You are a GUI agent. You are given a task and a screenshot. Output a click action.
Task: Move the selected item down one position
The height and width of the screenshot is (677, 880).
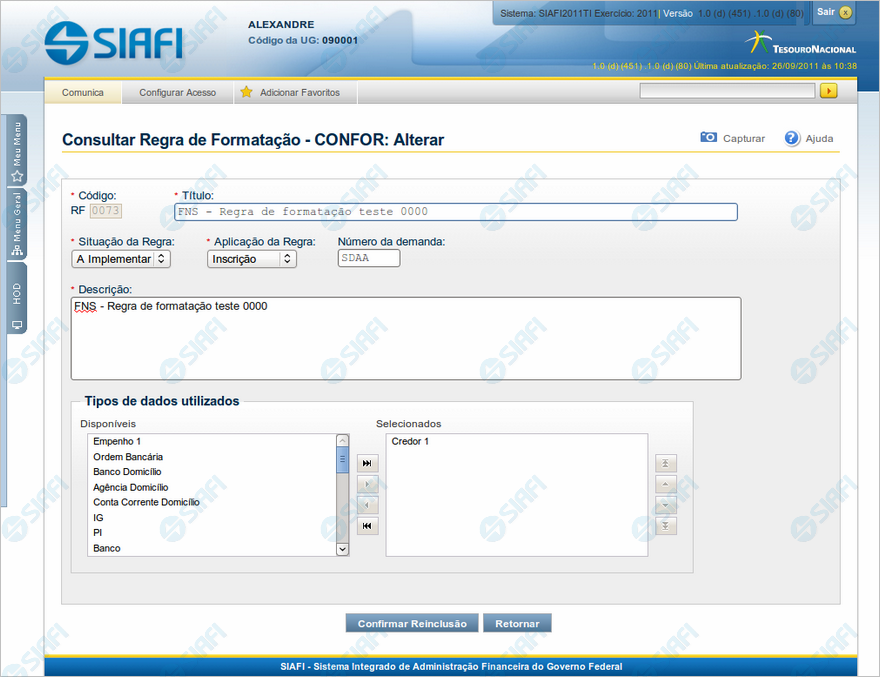(666, 505)
